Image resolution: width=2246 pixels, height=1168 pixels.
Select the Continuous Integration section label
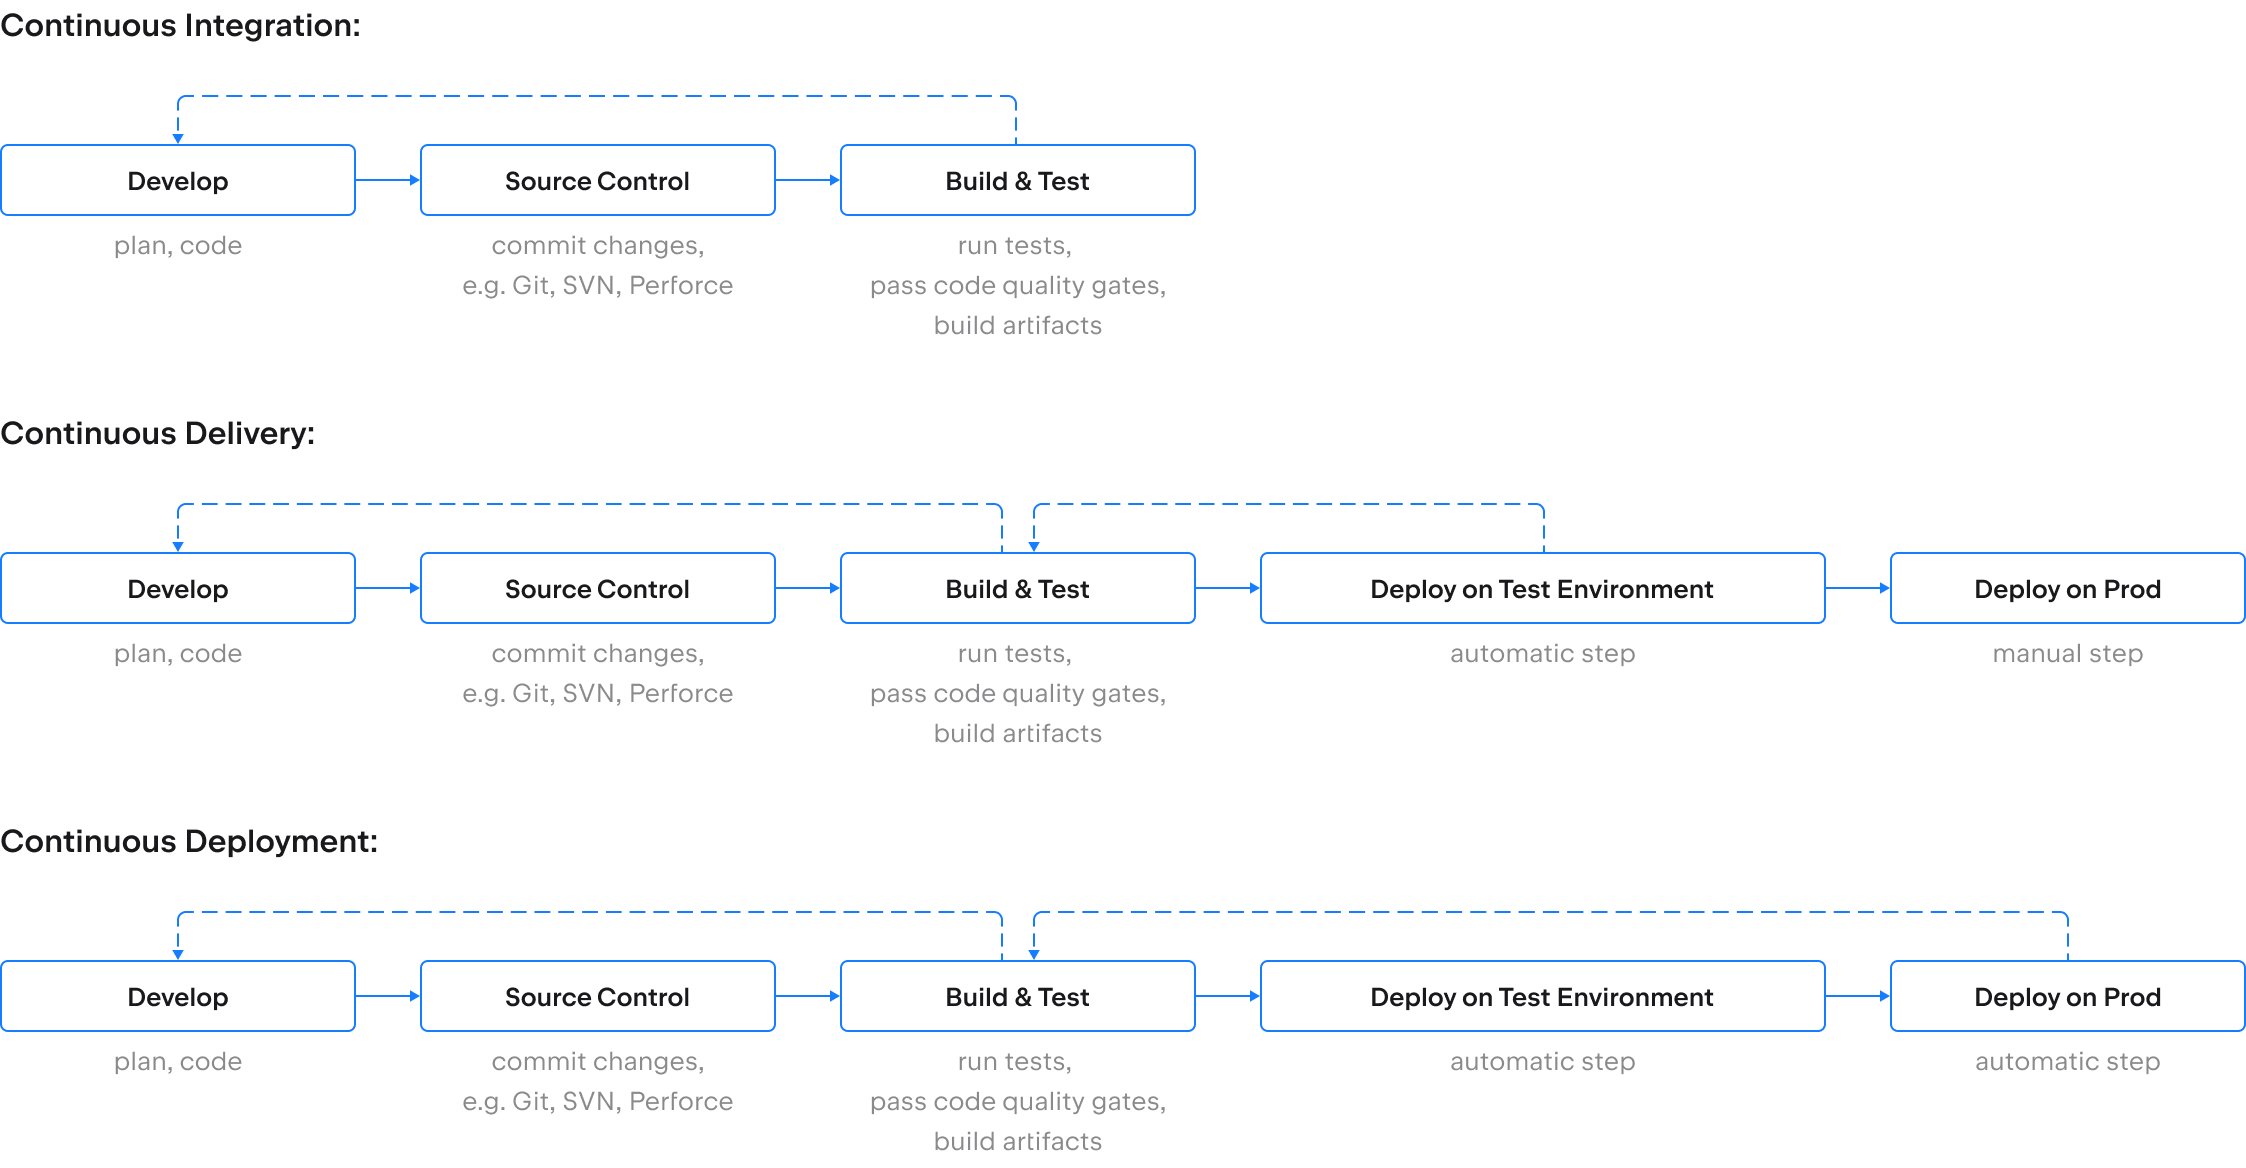pyautogui.click(x=159, y=19)
